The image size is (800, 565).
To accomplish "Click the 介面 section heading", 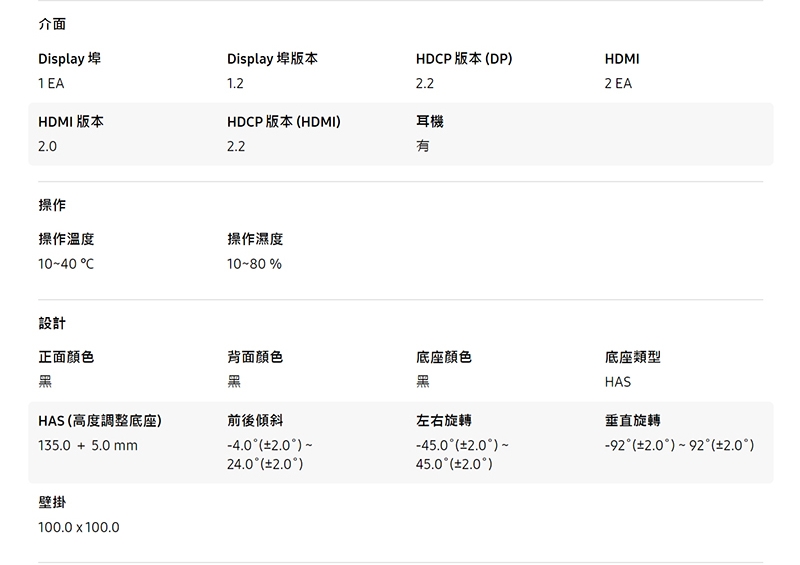I will click(x=52, y=23).
